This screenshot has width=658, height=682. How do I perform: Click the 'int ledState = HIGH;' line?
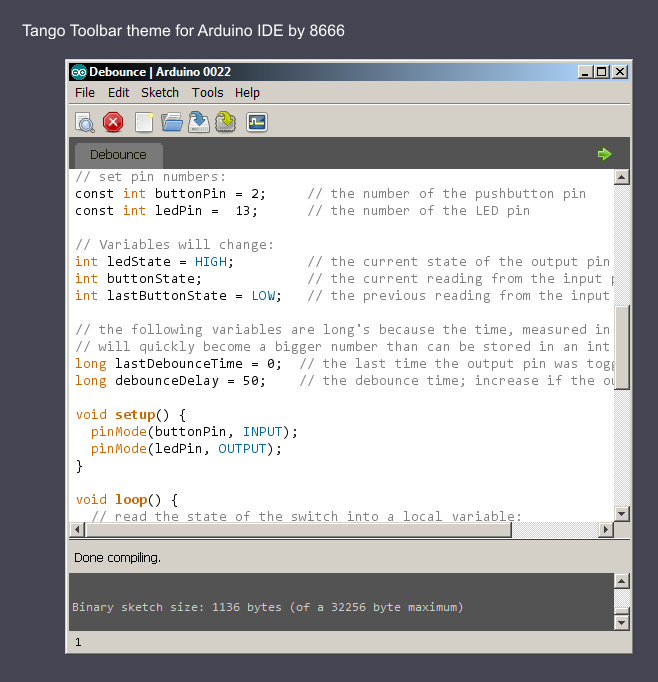click(154, 262)
